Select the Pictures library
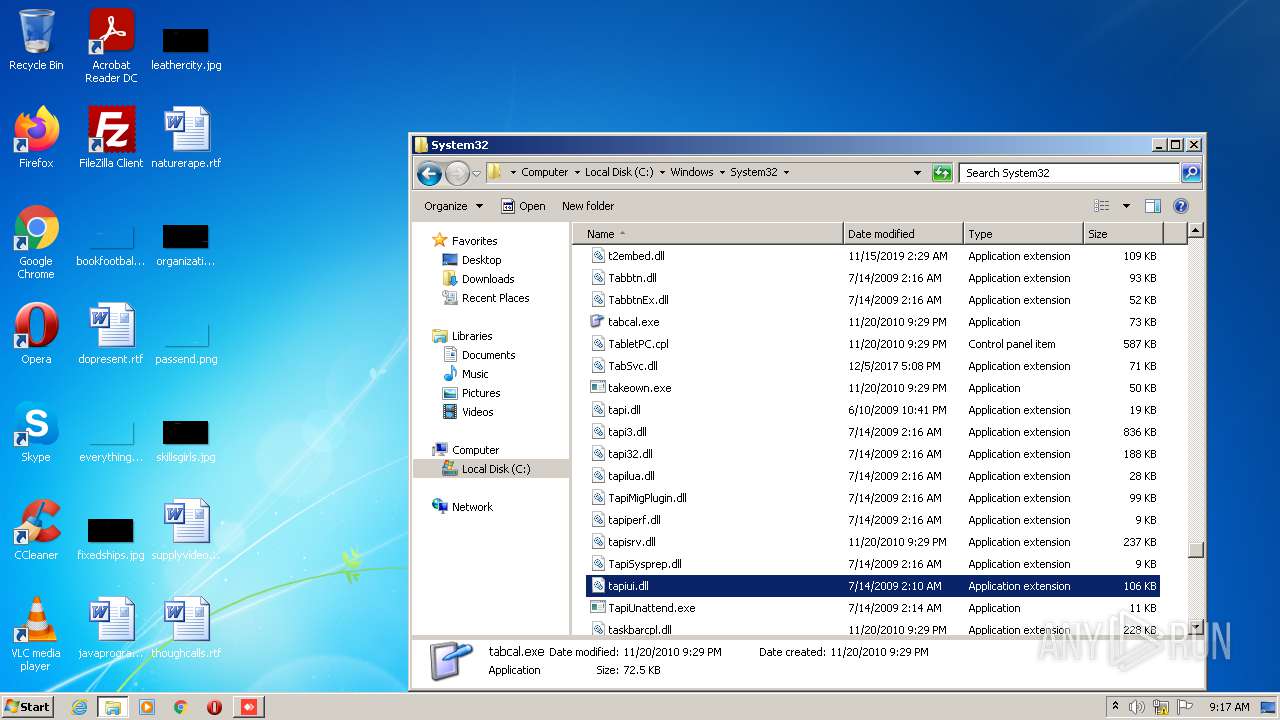 481,393
